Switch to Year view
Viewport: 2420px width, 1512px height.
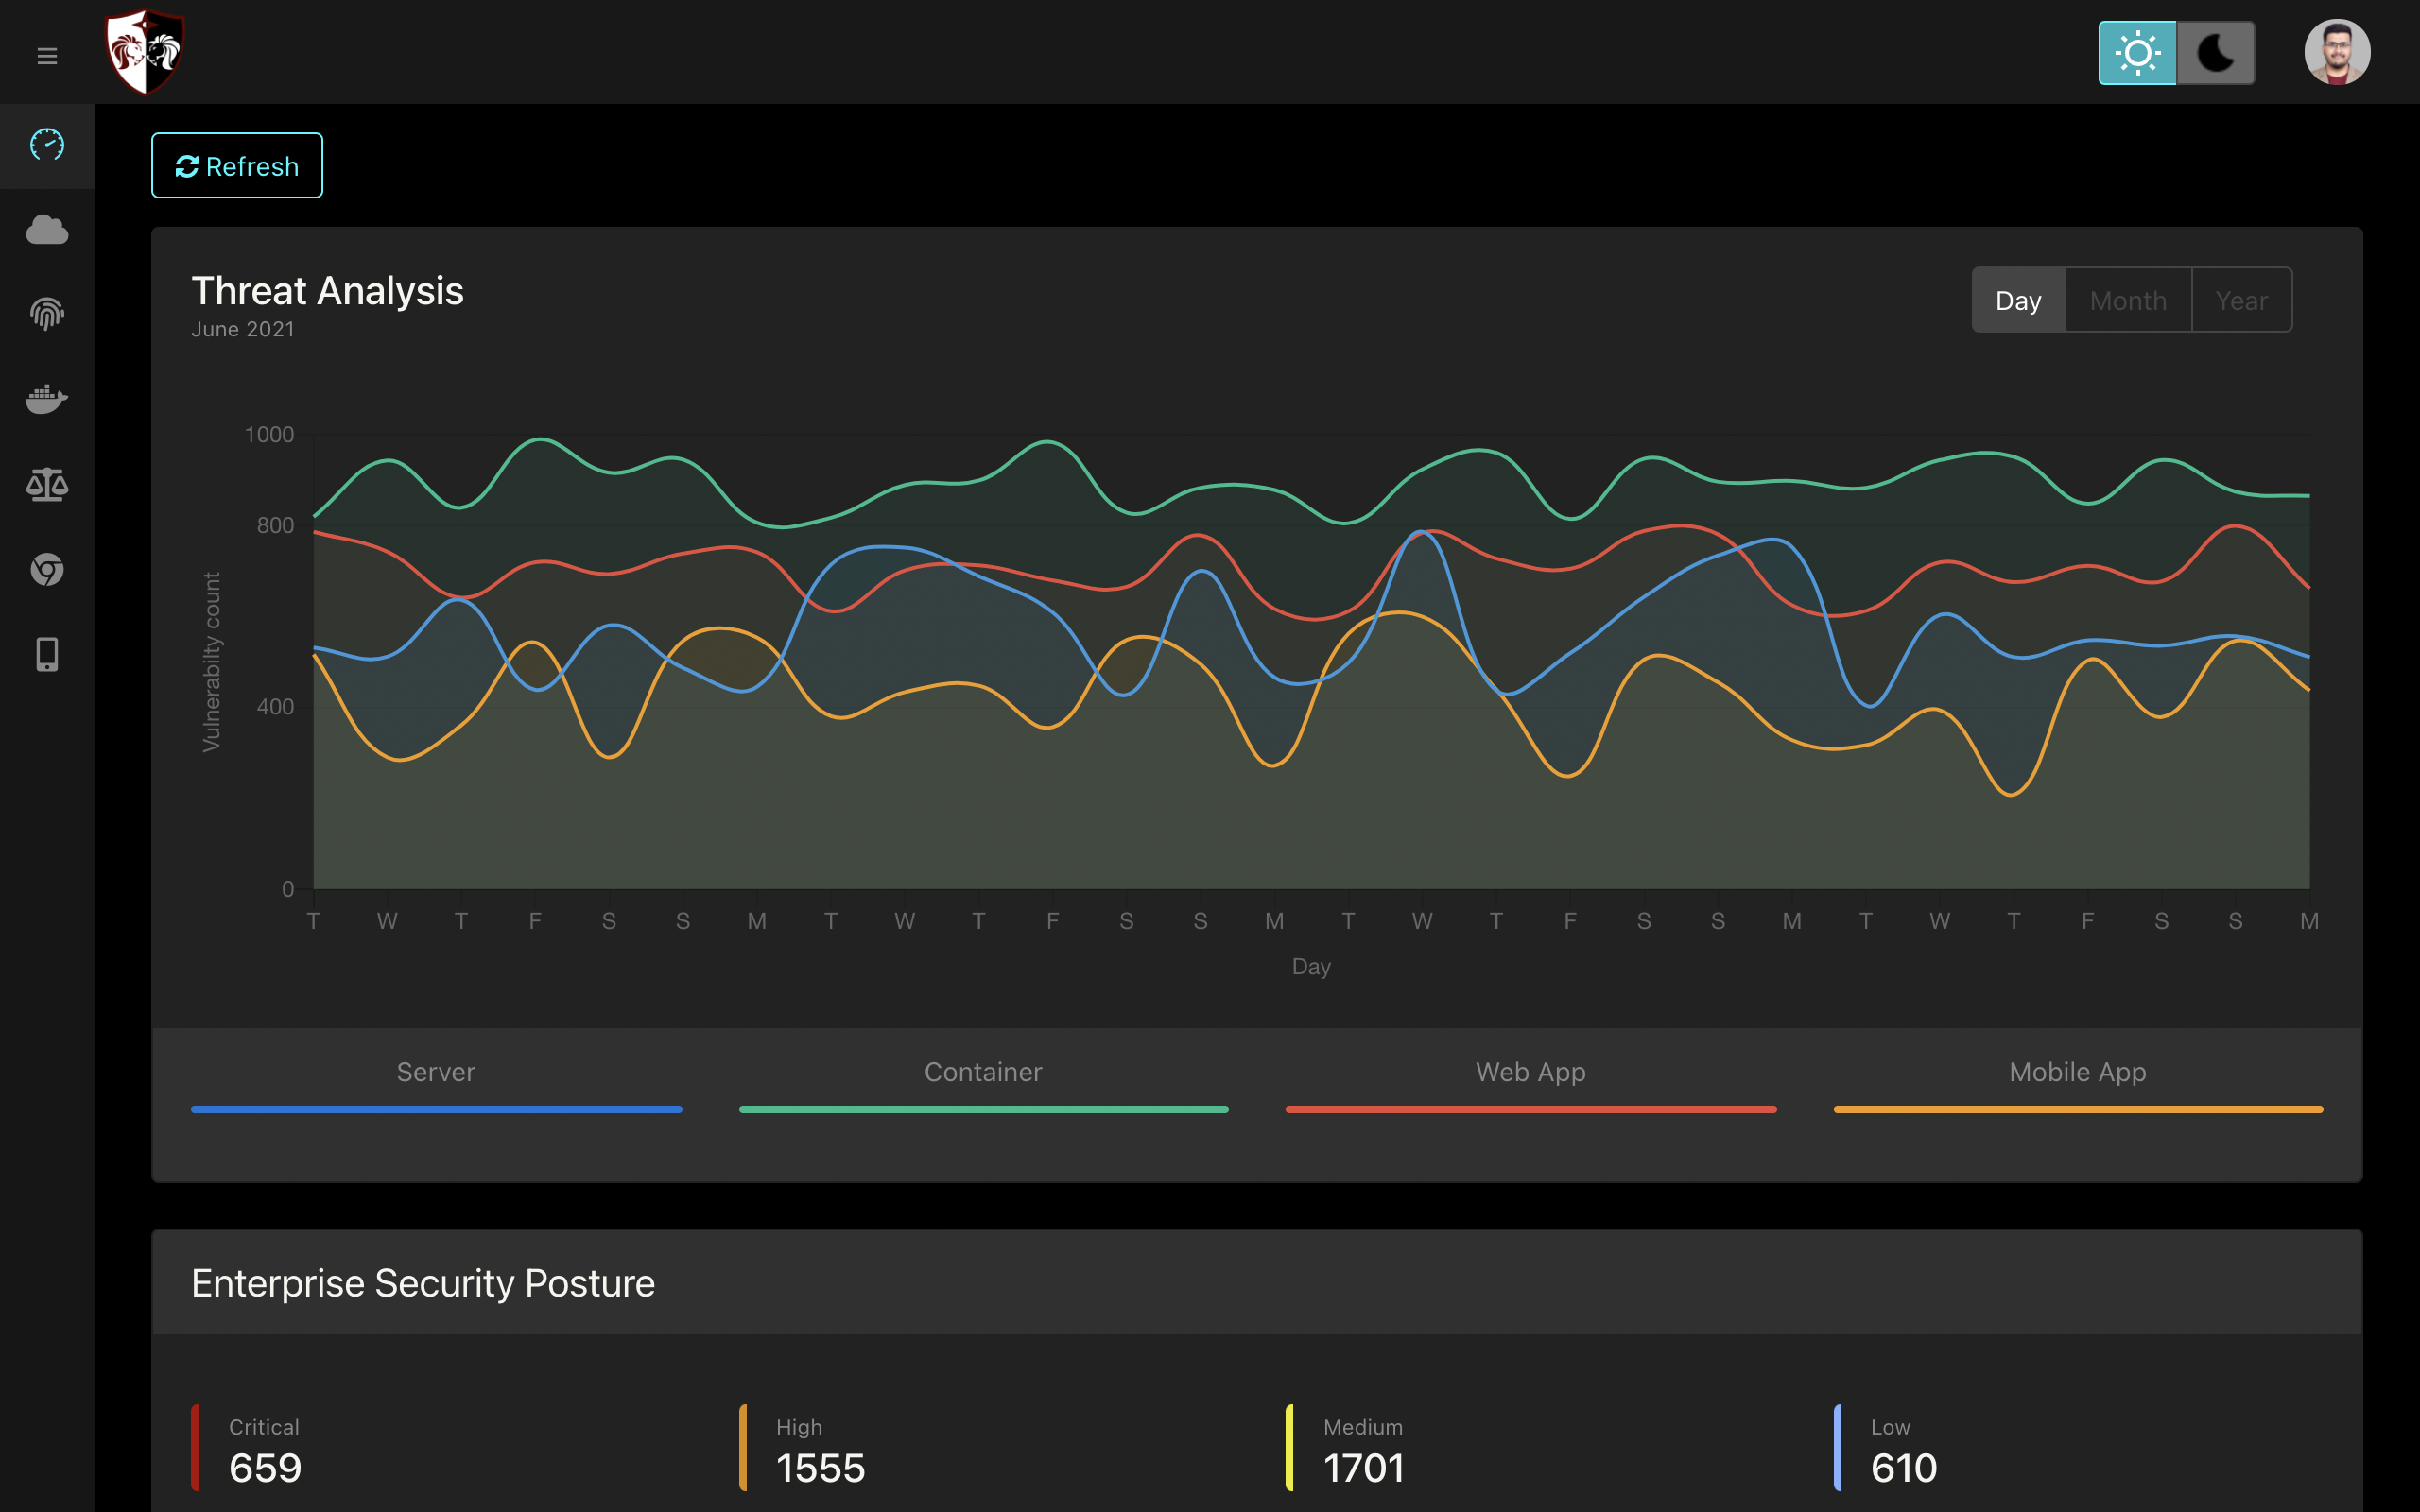point(2240,299)
